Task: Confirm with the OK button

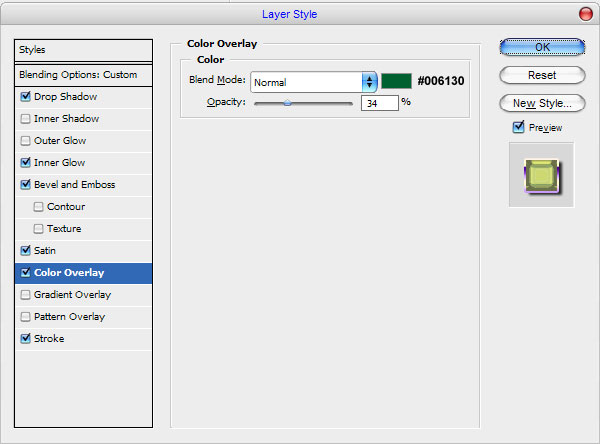Action: (542, 47)
